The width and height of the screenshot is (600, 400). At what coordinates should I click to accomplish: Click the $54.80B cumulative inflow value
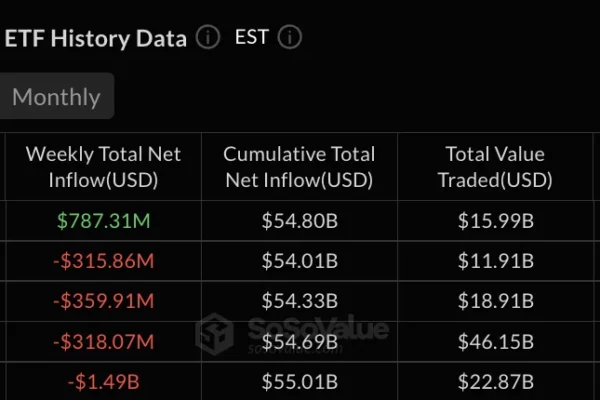click(299, 222)
